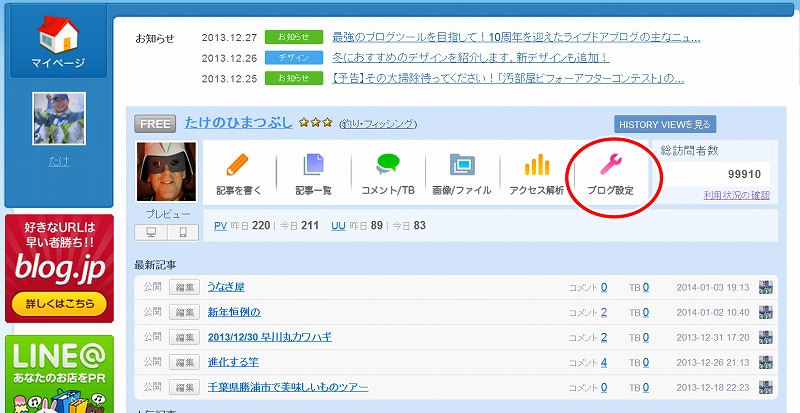Click 編集 button for うなぎ屋
This screenshot has width=800, height=413.
[x=184, y=287]
